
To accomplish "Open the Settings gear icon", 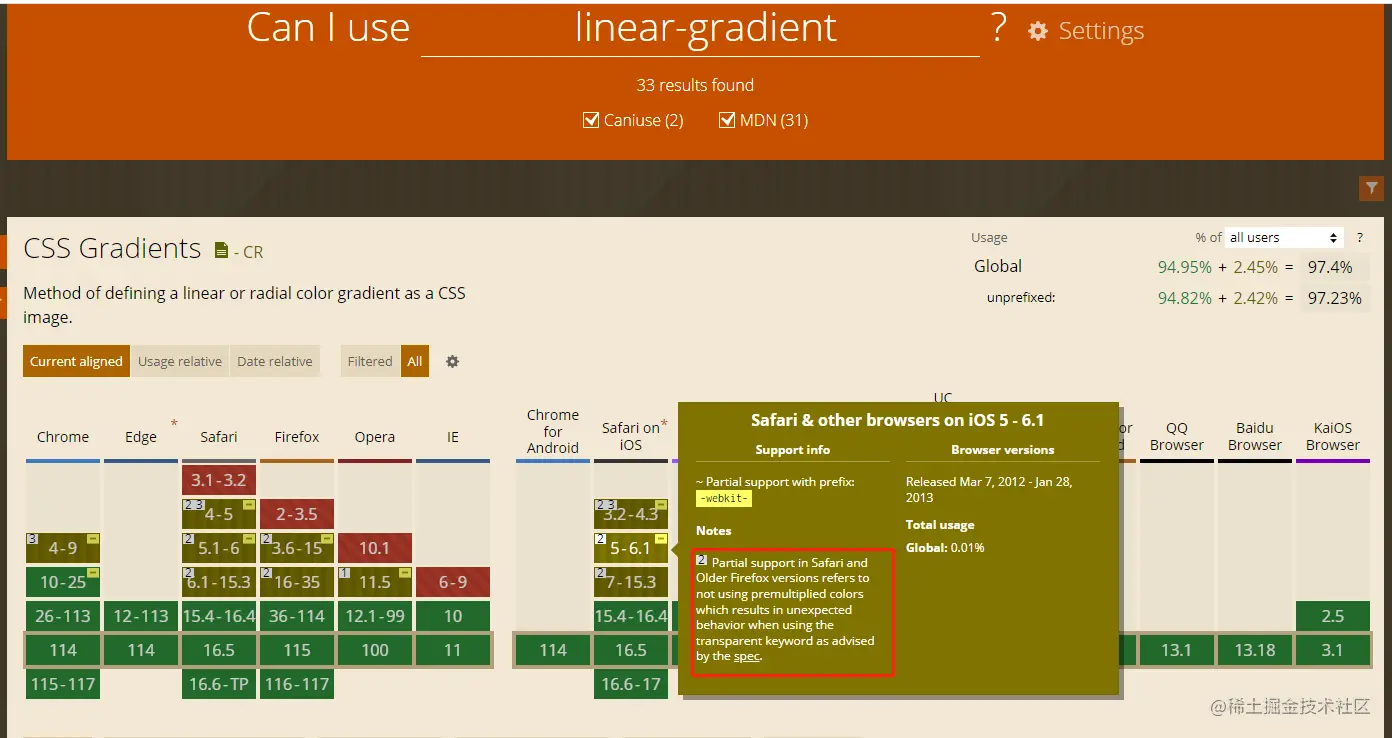I will 1038,31.
